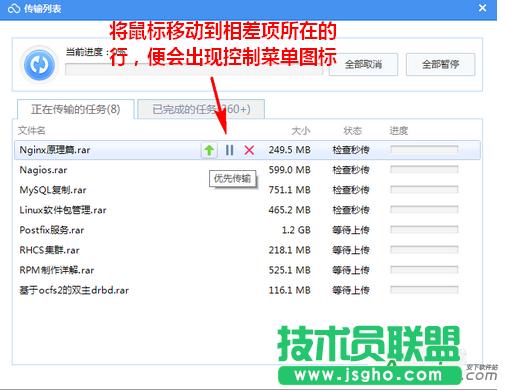
Task: Click the blue sync circle icon
Action: tap(39, 65)
